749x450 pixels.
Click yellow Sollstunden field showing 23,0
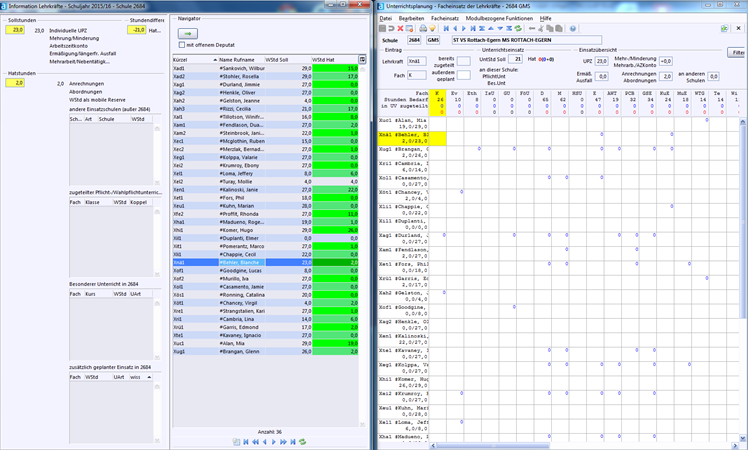[15, 30]
